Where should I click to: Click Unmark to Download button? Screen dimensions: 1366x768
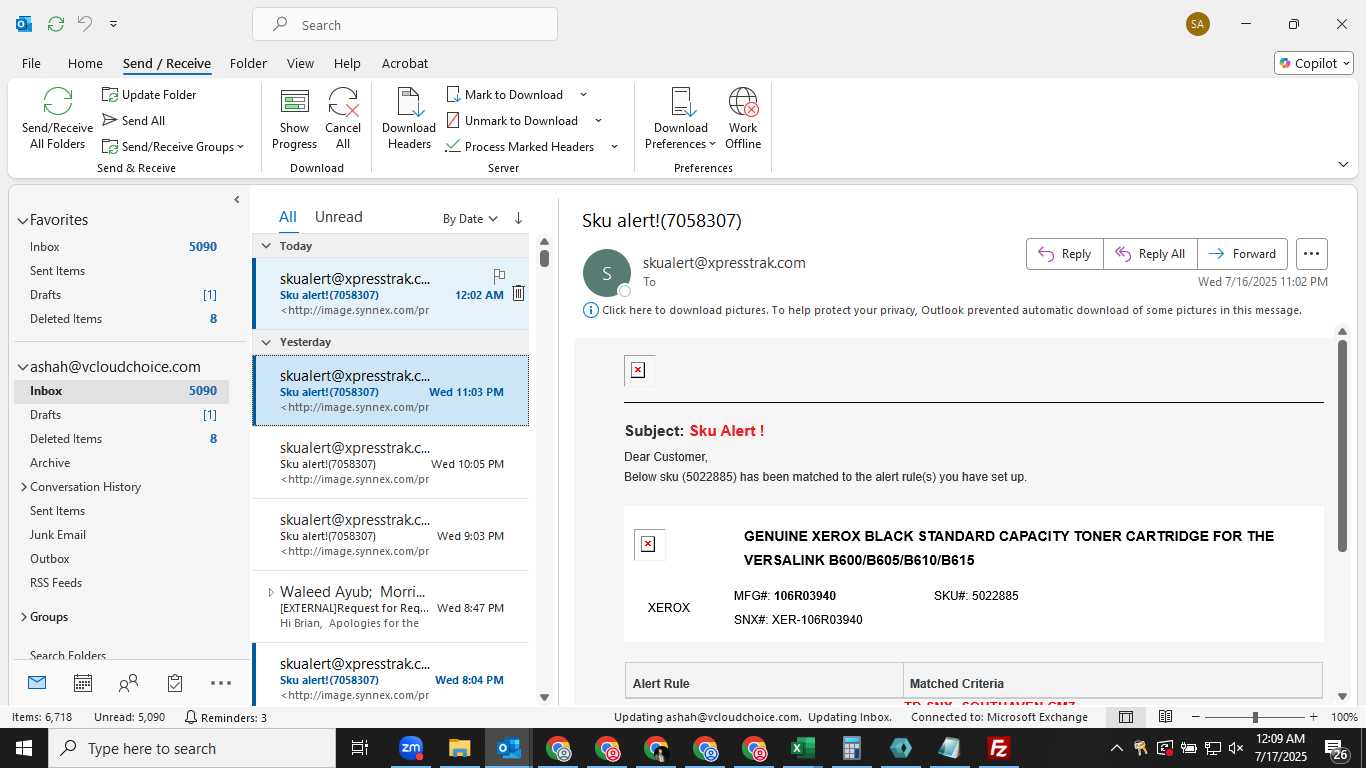(x=512, y=121)
